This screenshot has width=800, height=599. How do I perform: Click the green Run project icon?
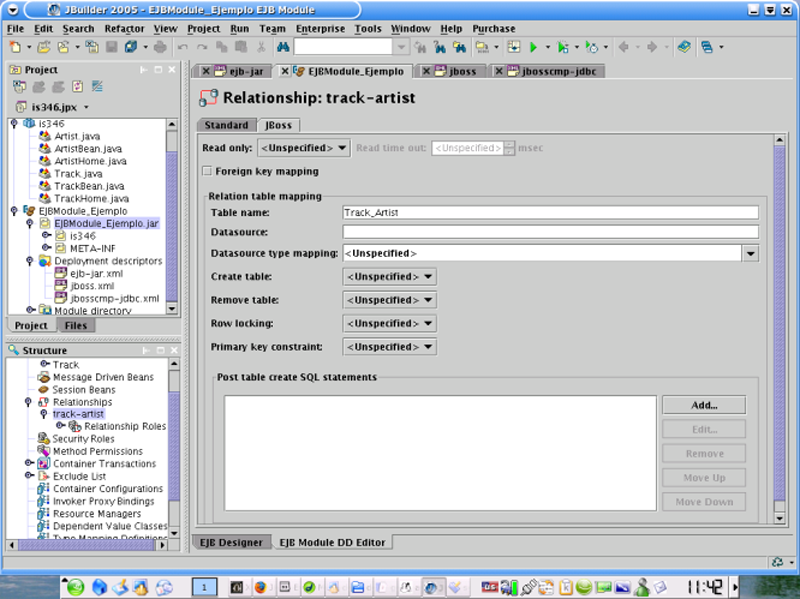click(534, 47)
